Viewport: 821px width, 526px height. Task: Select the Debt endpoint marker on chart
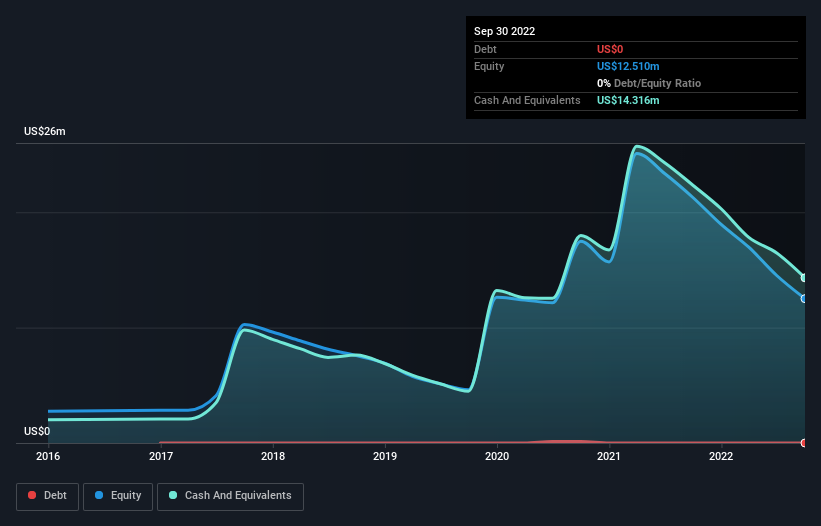coord(804,443)
